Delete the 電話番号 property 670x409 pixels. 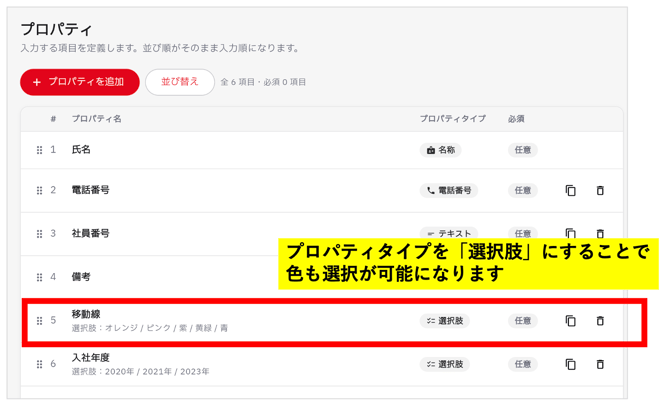(600, 191)
